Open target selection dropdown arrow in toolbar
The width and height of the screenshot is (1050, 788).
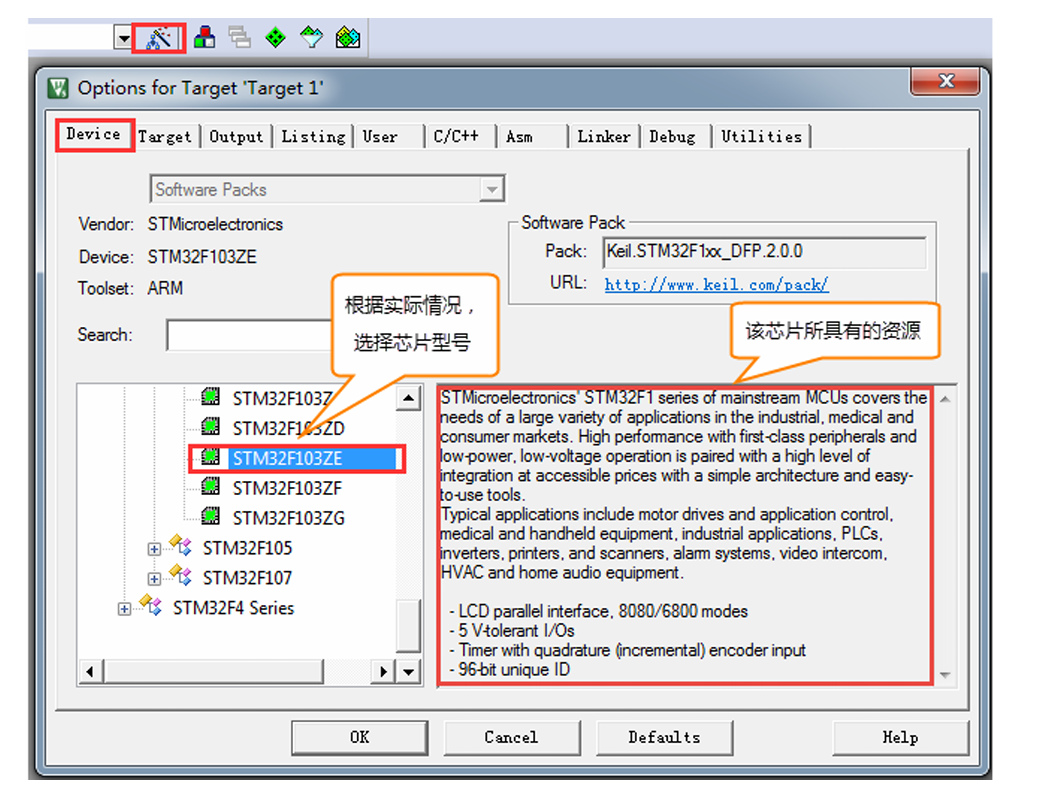point(123,38)
